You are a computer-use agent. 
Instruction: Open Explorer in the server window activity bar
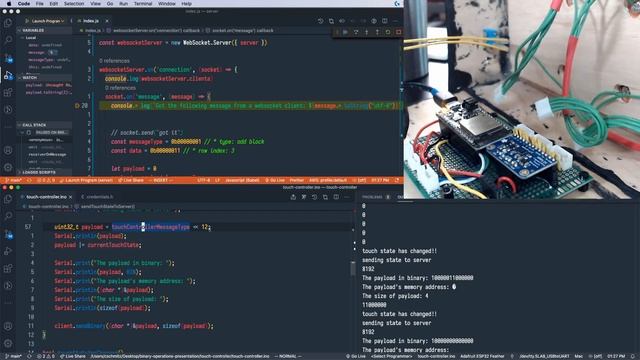pos(8,23)
